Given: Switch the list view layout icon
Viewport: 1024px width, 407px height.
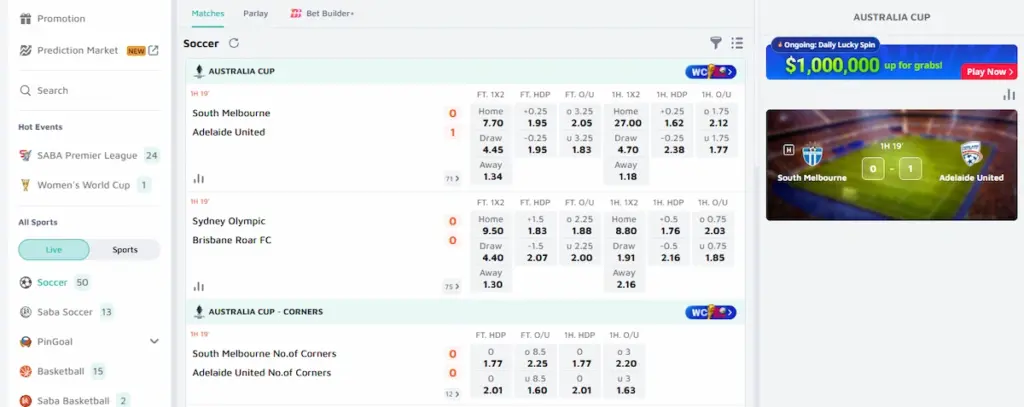Looking at the screenshot, I should (x=737, y=43).
